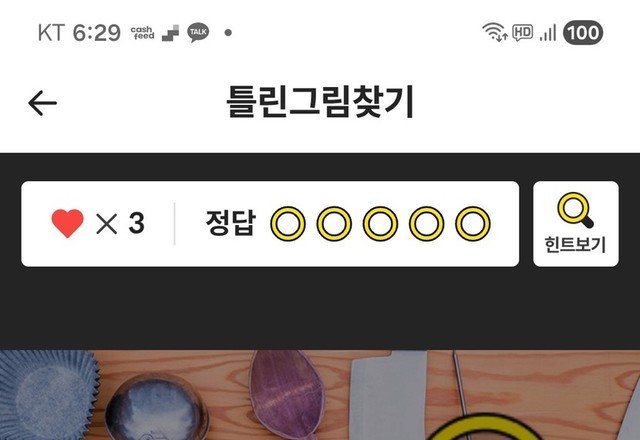Tap the cash feed status icon

tap(142, 33)
